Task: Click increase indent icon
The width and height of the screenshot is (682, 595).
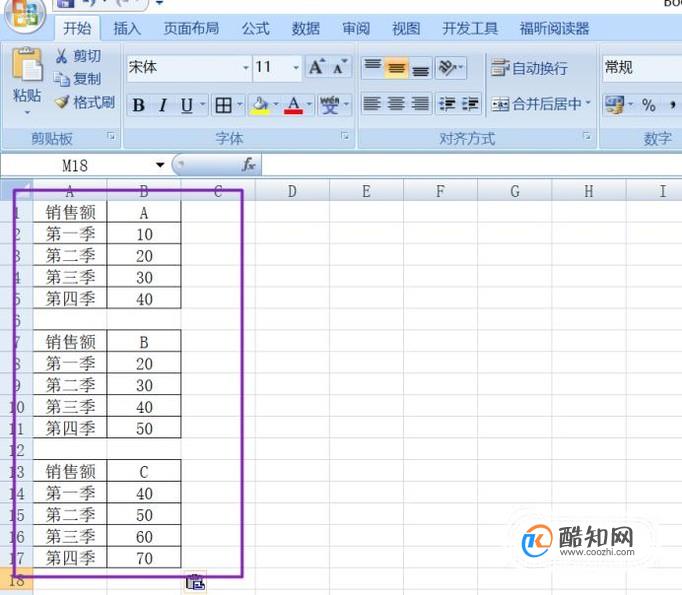Action: point(470,104)
